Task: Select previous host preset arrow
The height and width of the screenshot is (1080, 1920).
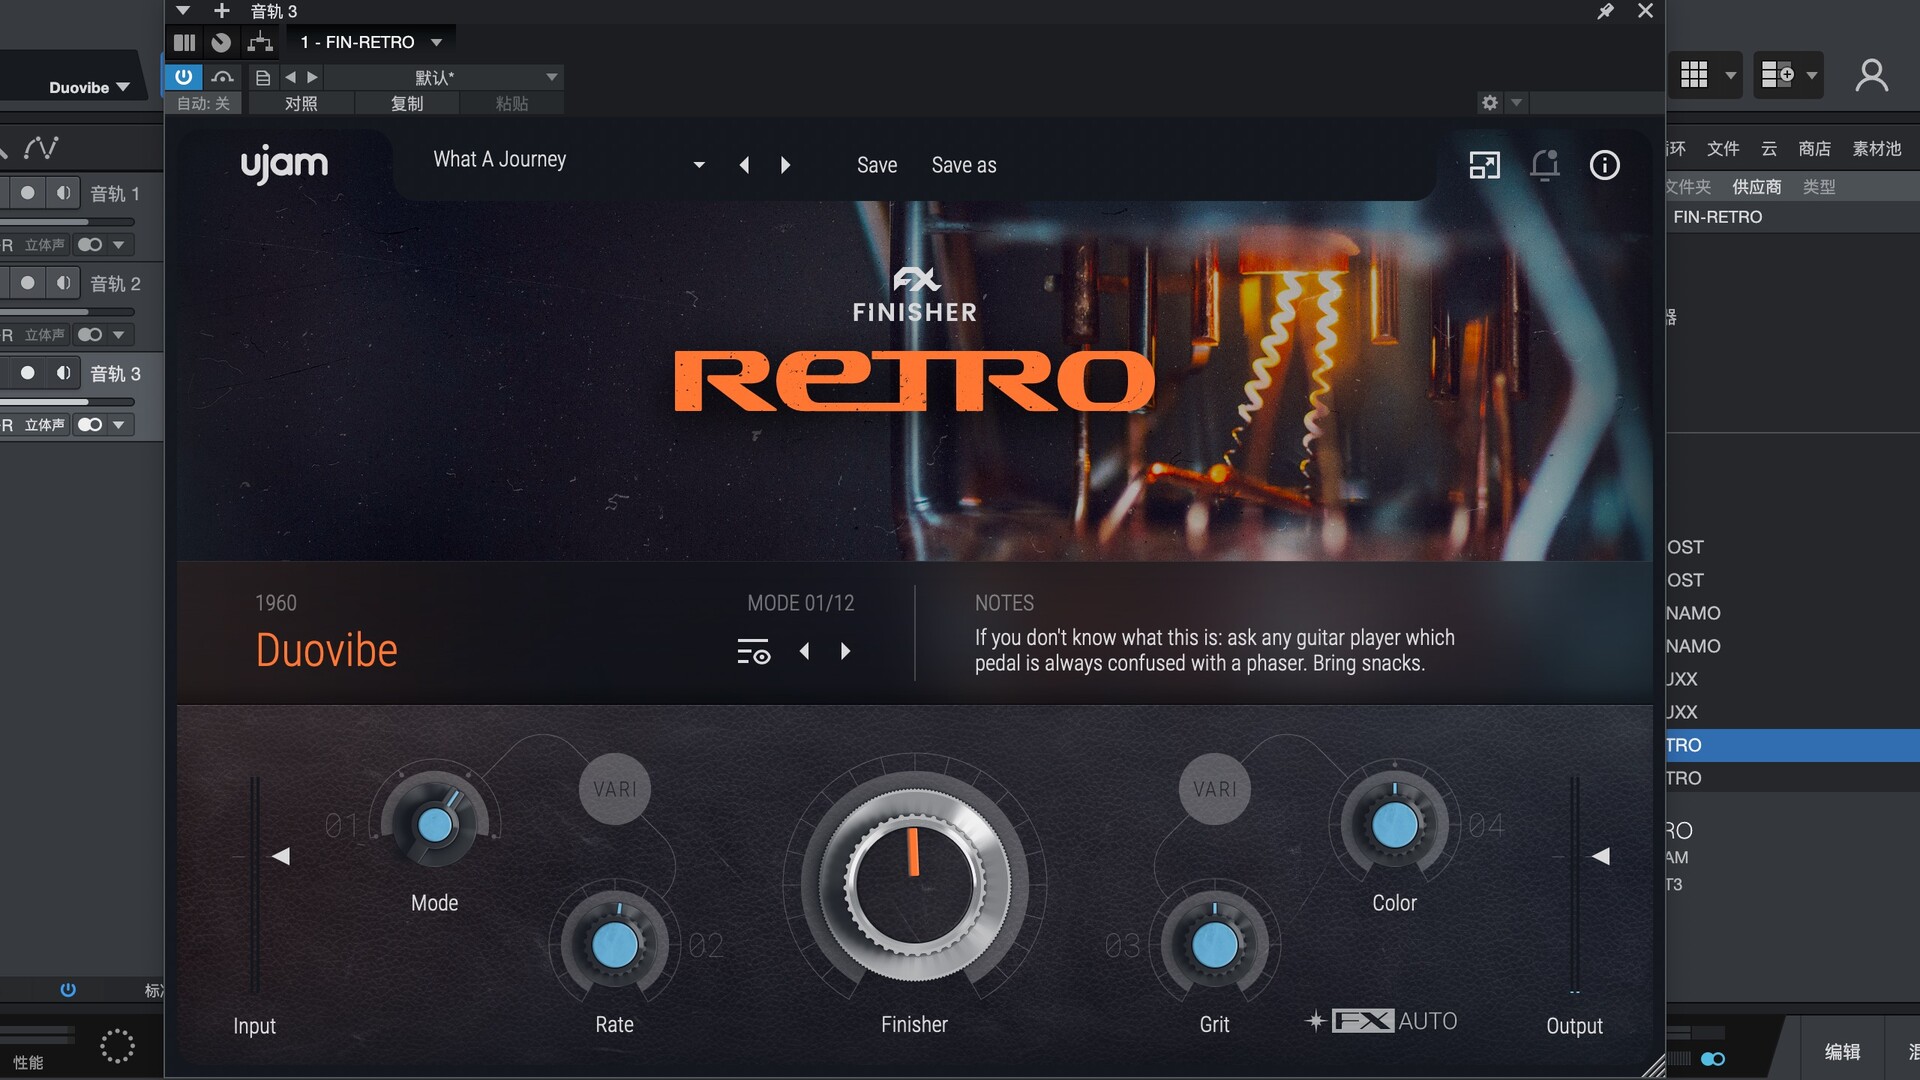Action: [290, 77]
